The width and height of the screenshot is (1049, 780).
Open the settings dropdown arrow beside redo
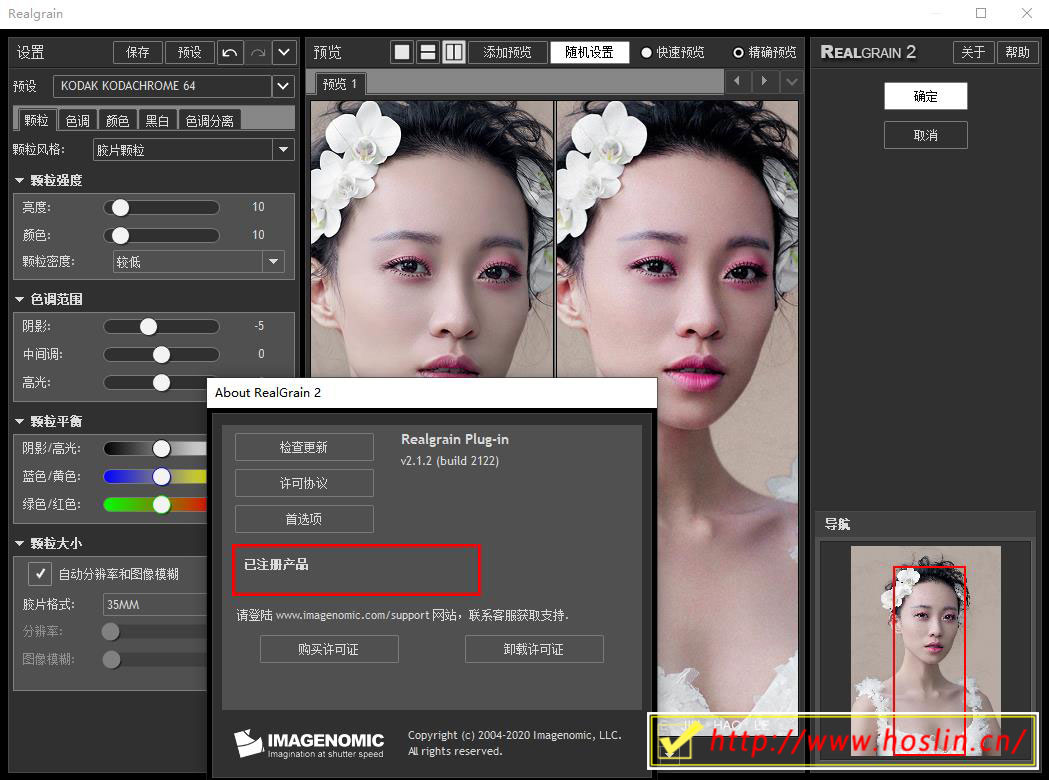tap(284, 52)
